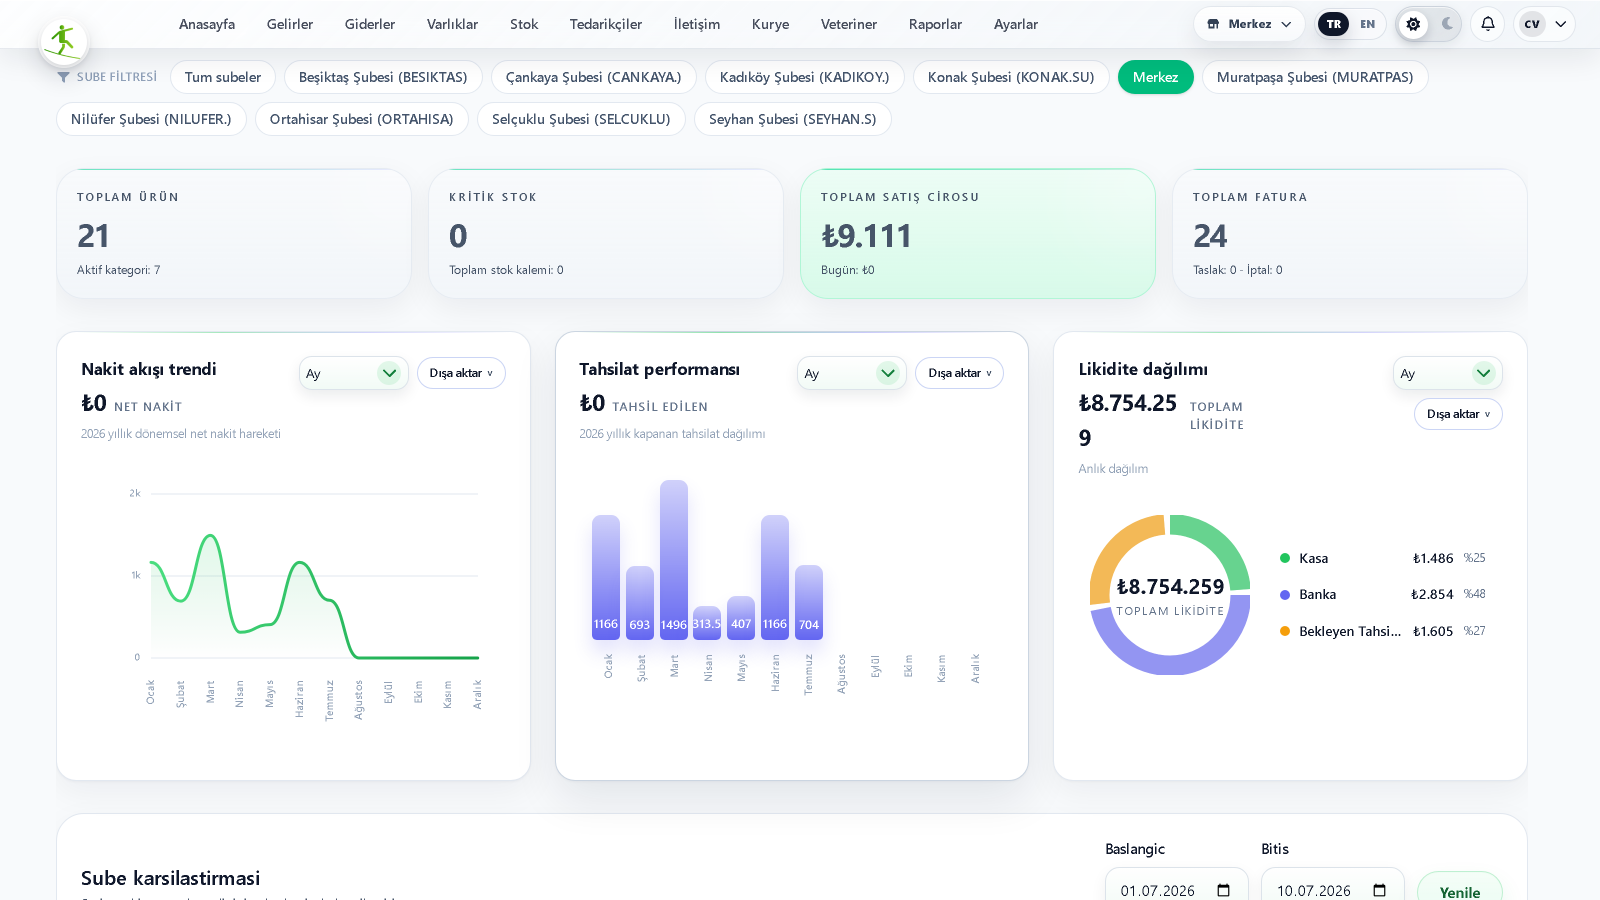Select Kadıköy Şubesi branch filter

click(804, 77)
